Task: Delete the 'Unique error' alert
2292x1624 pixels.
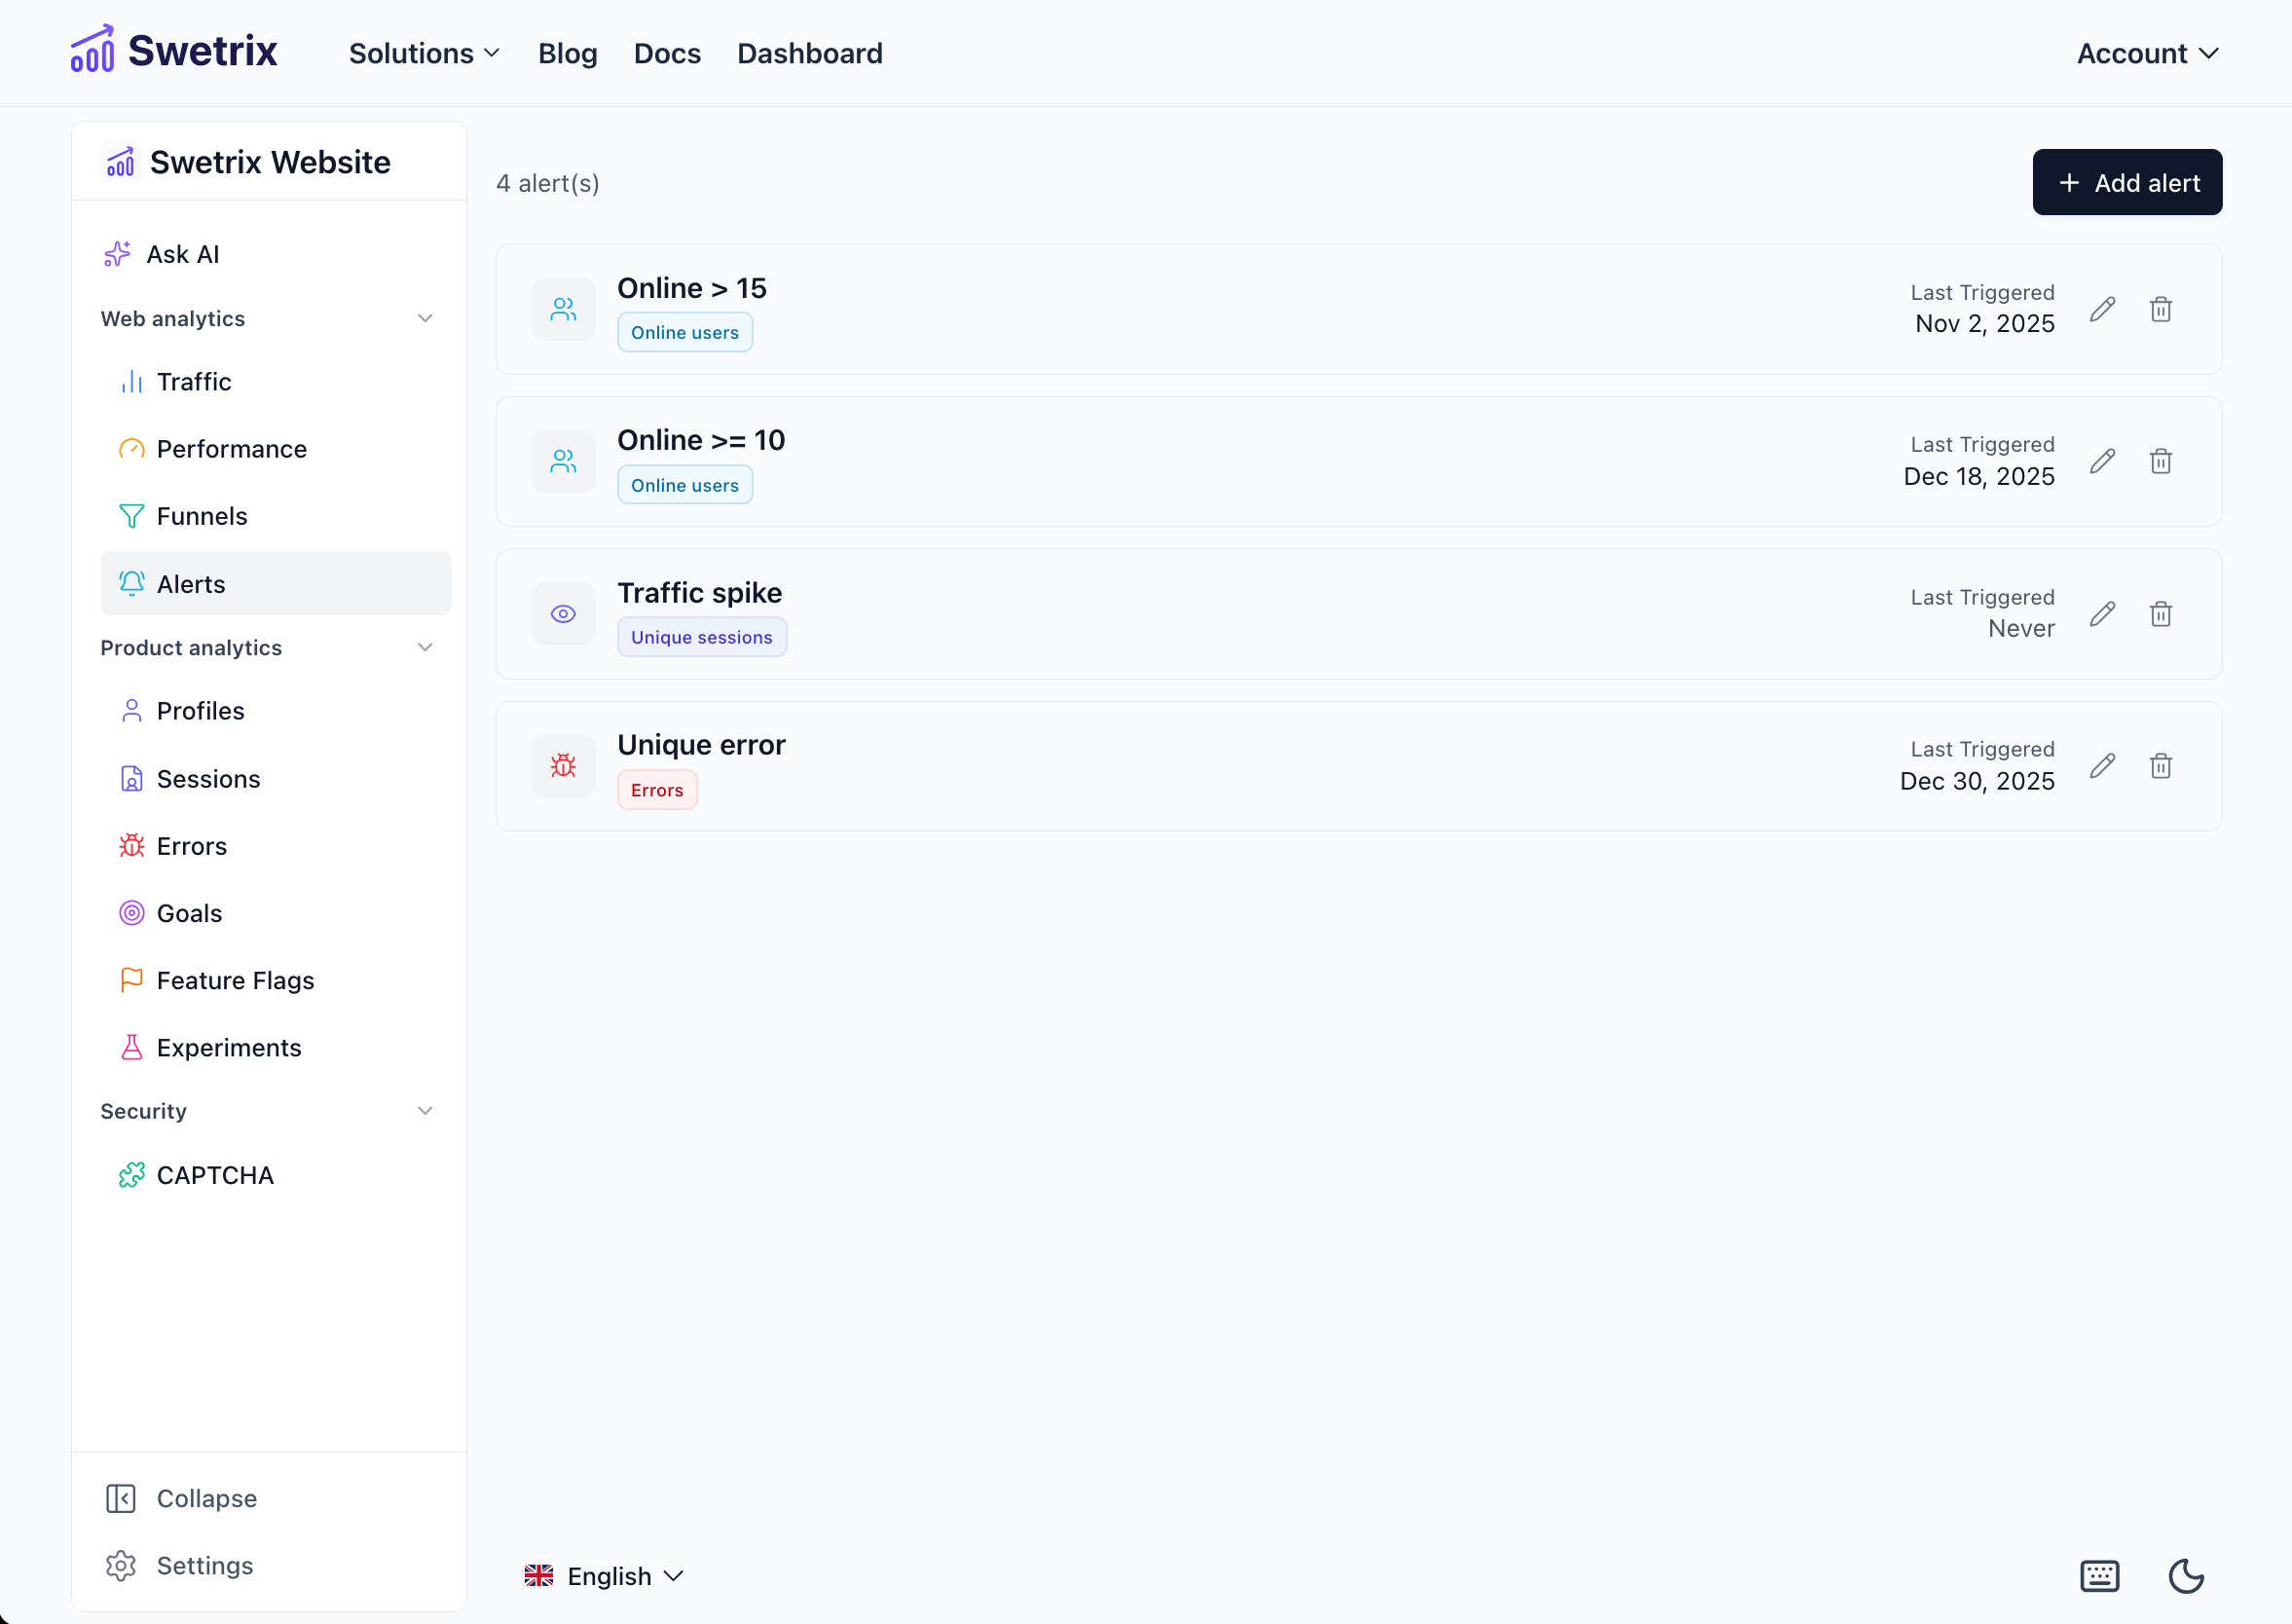Action: [2161, 765]
